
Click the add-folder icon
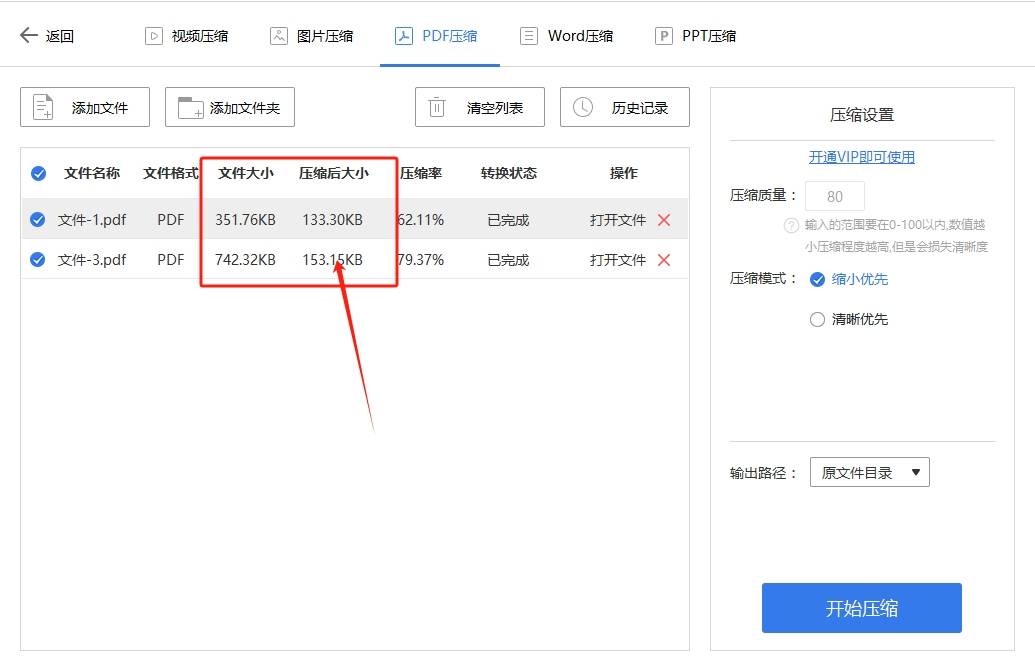190,108
